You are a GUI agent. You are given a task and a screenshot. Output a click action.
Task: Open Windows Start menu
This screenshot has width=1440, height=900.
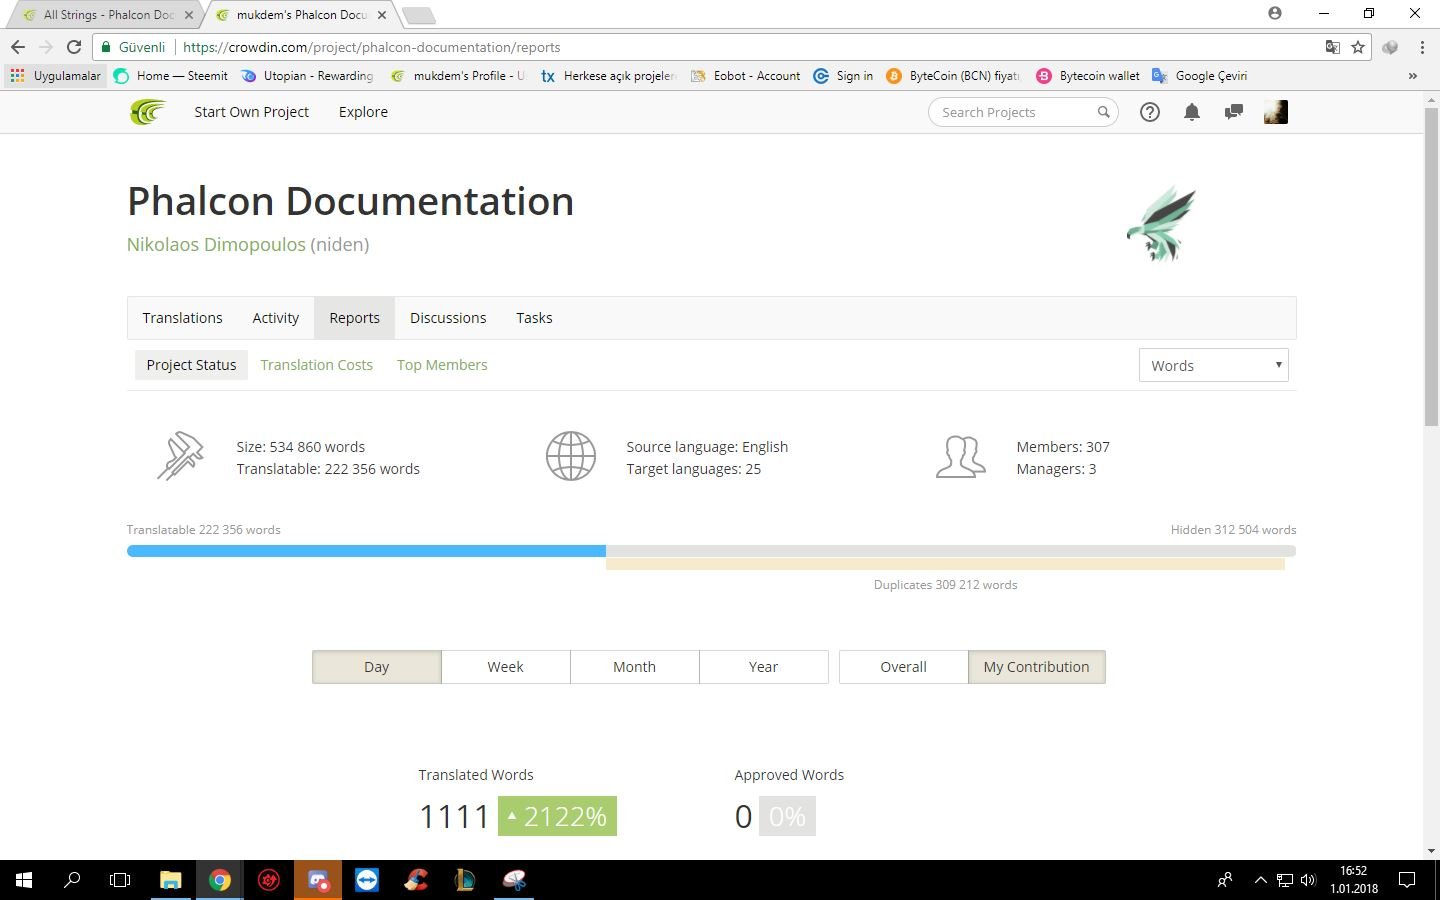click(x=24, y=880)
